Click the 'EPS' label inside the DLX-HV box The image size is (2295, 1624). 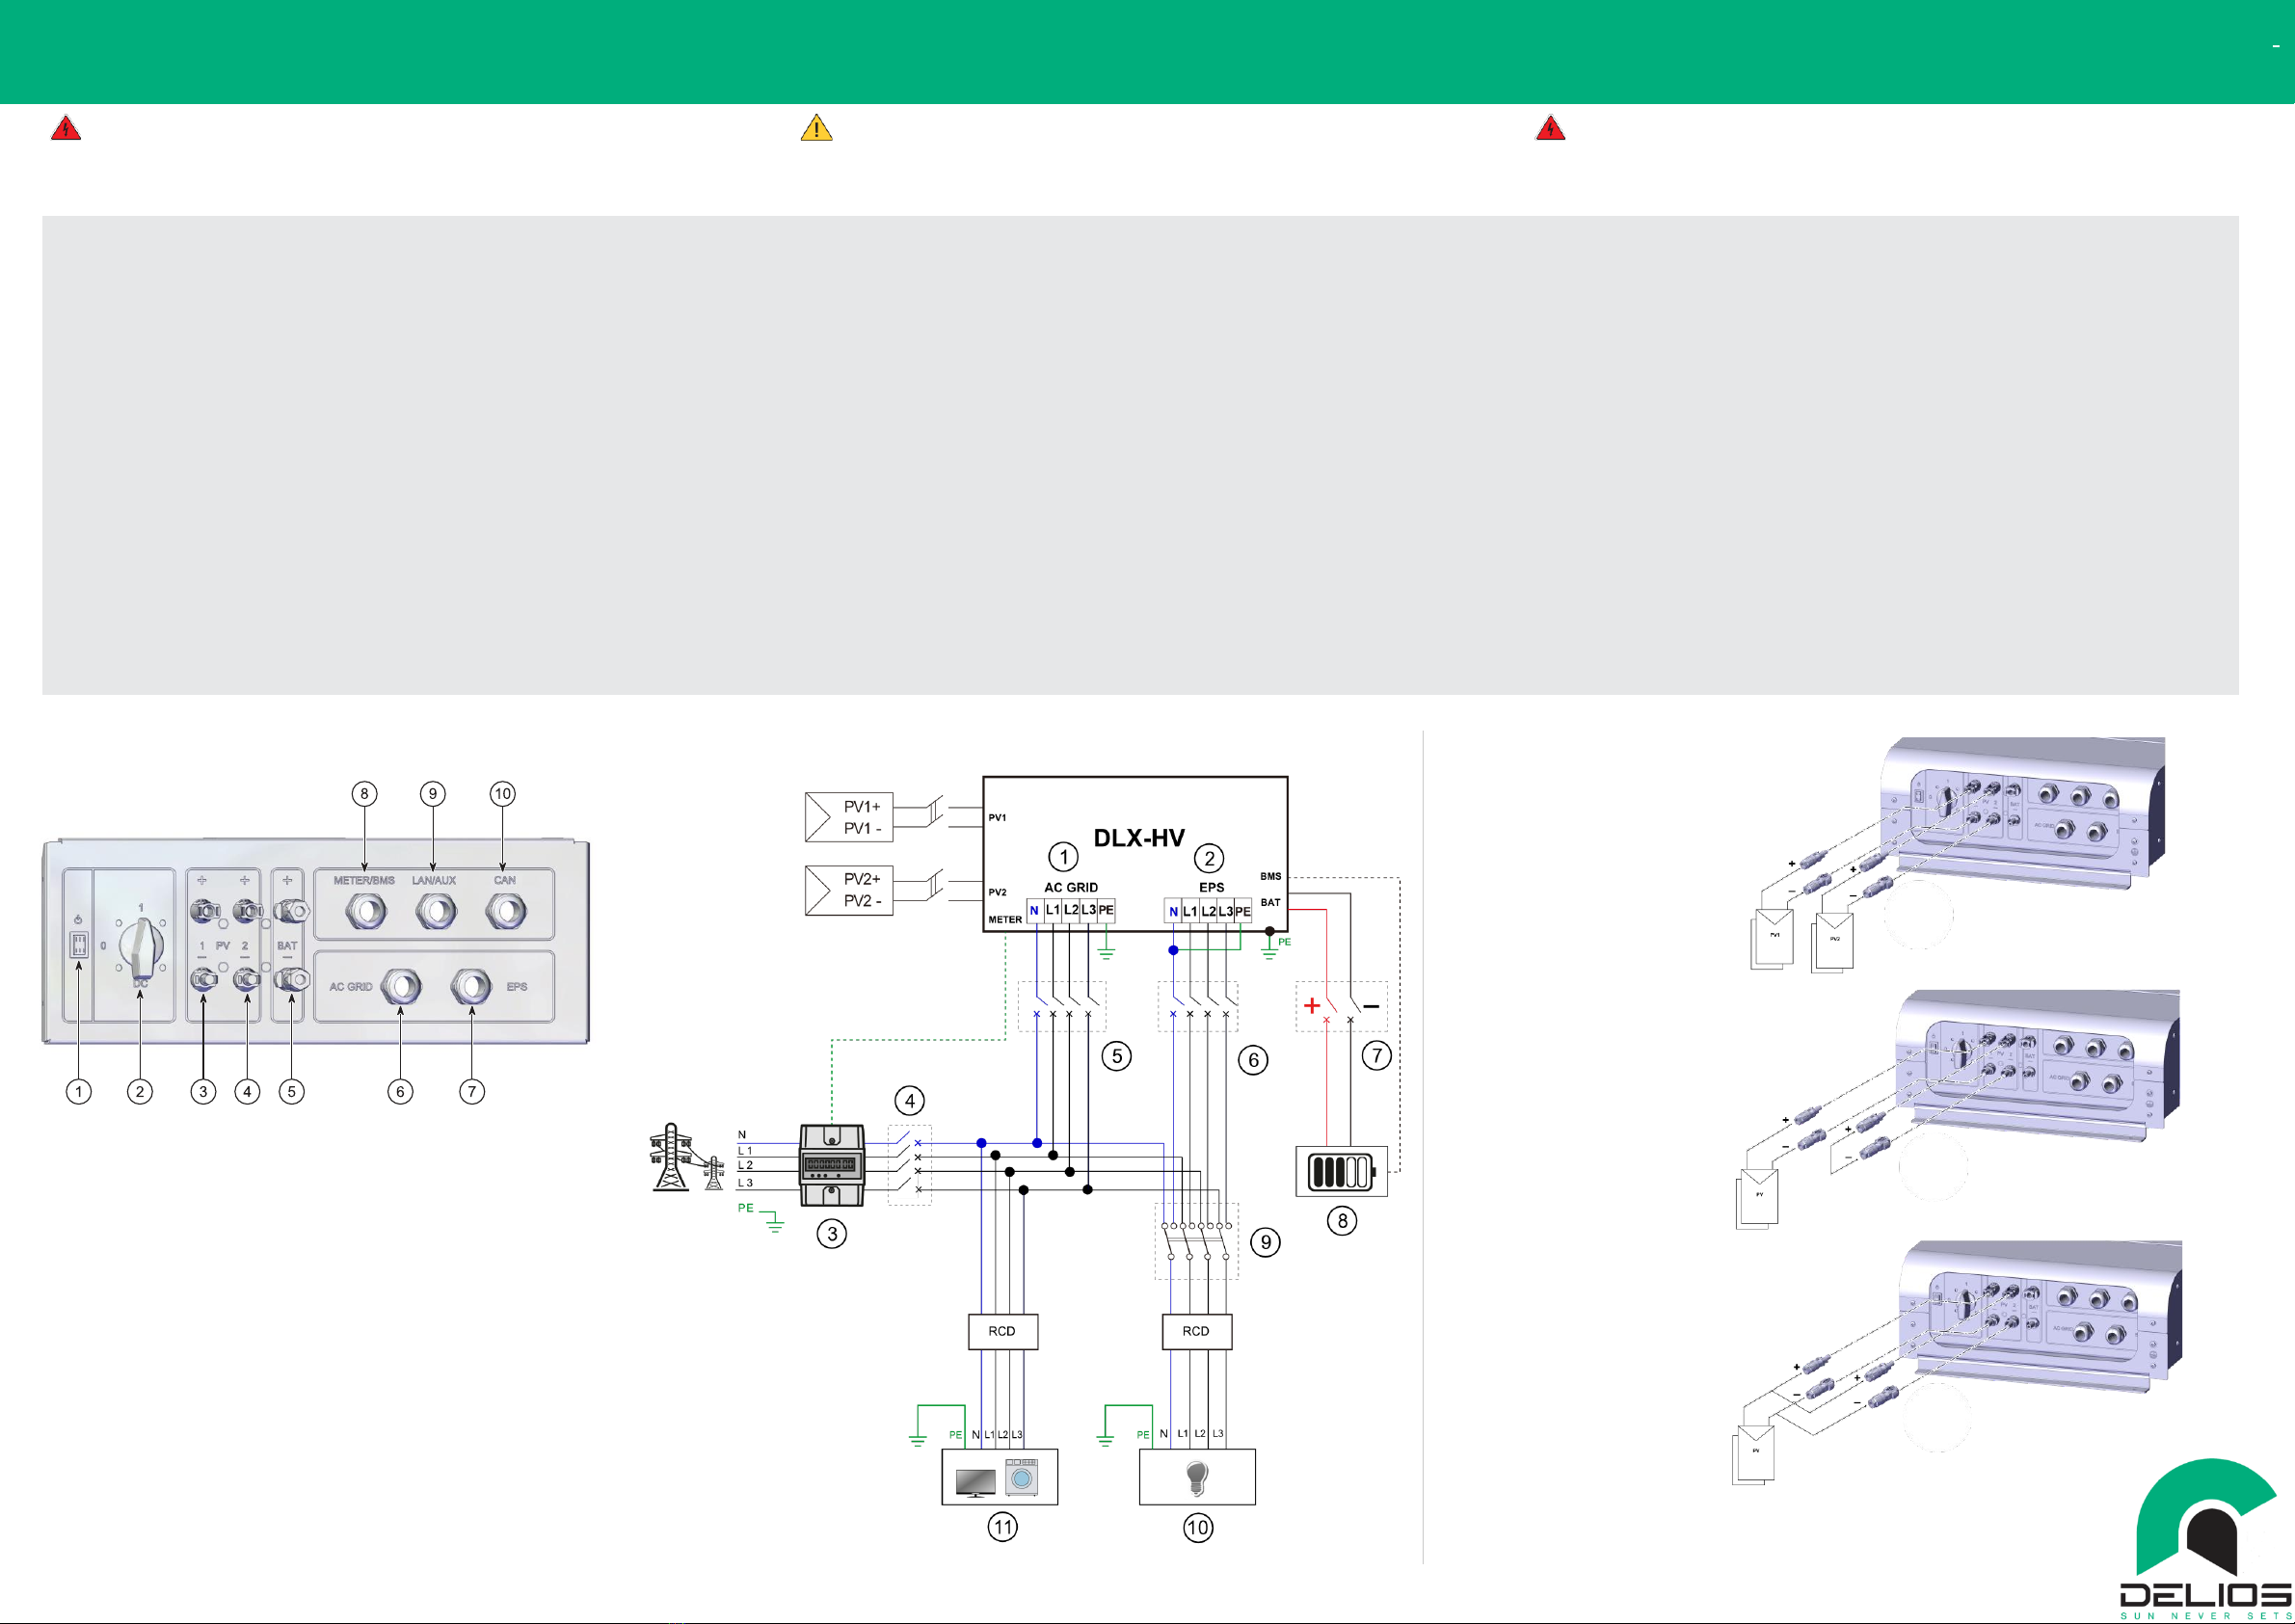(x=1211, y=887)
